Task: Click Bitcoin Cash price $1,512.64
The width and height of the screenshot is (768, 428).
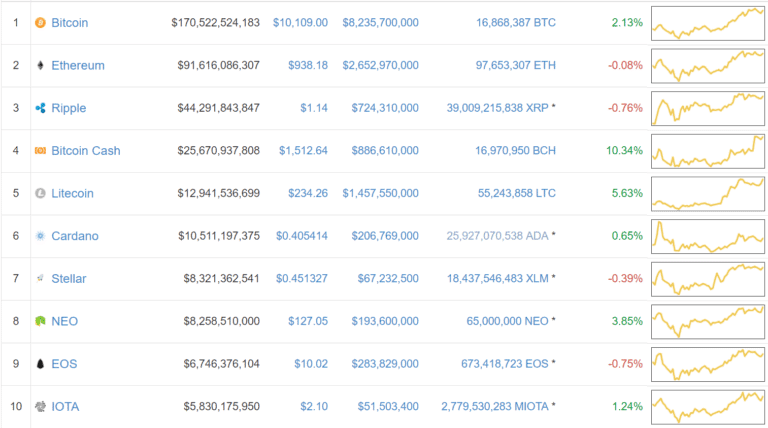Action: [x=303, y=150]
